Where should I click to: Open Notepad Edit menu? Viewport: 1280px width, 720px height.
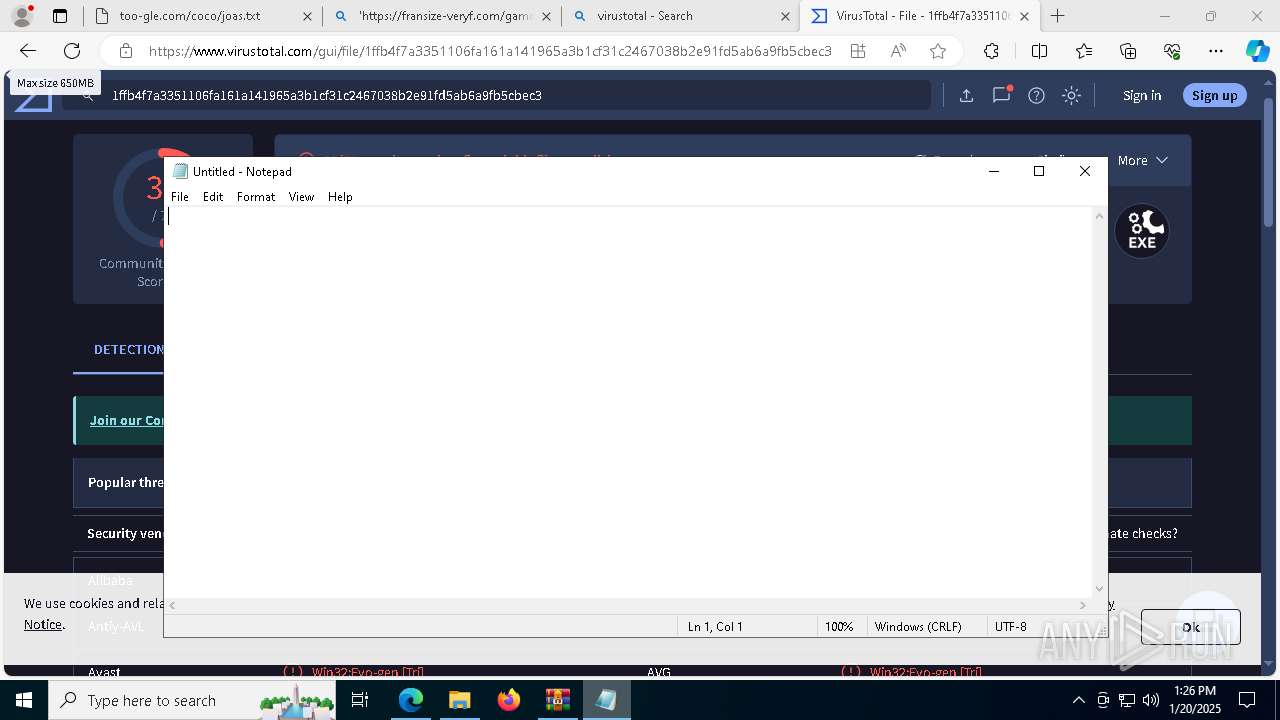[x=213, y=197]
